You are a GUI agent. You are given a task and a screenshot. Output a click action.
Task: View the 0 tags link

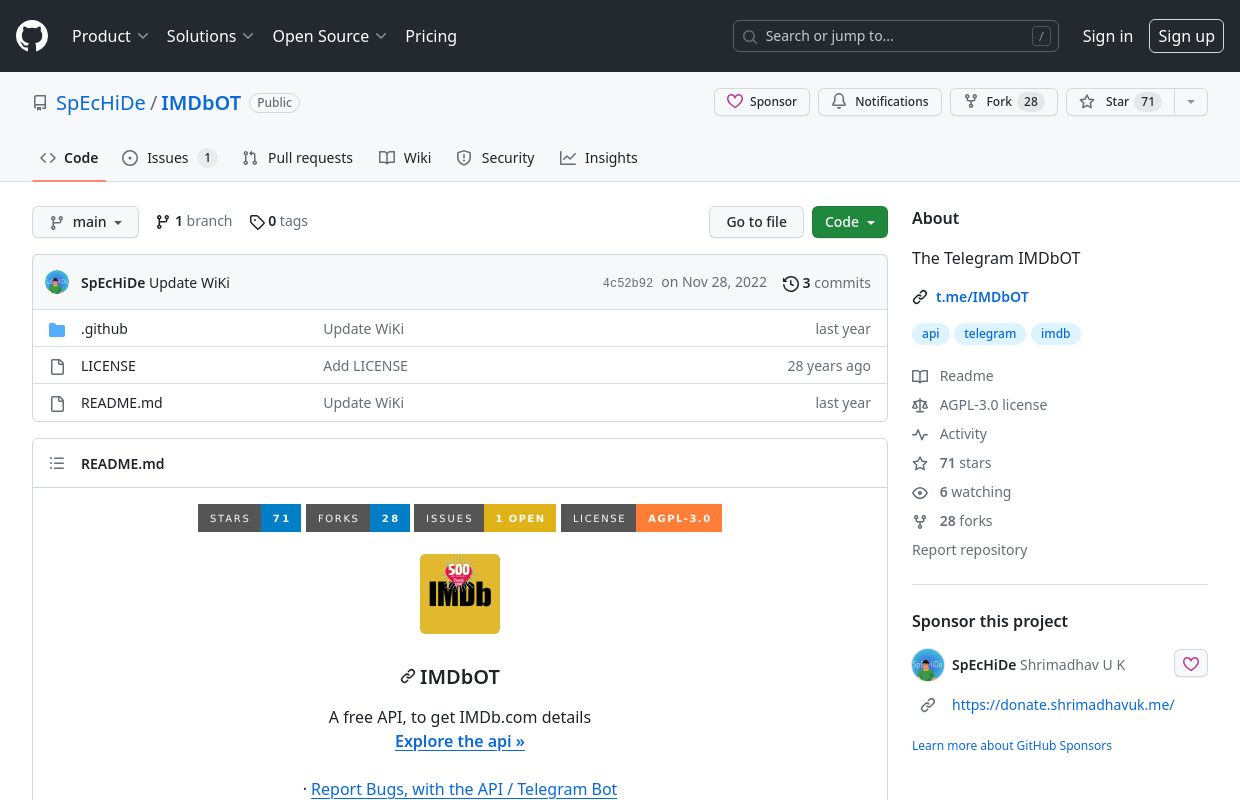279,221
